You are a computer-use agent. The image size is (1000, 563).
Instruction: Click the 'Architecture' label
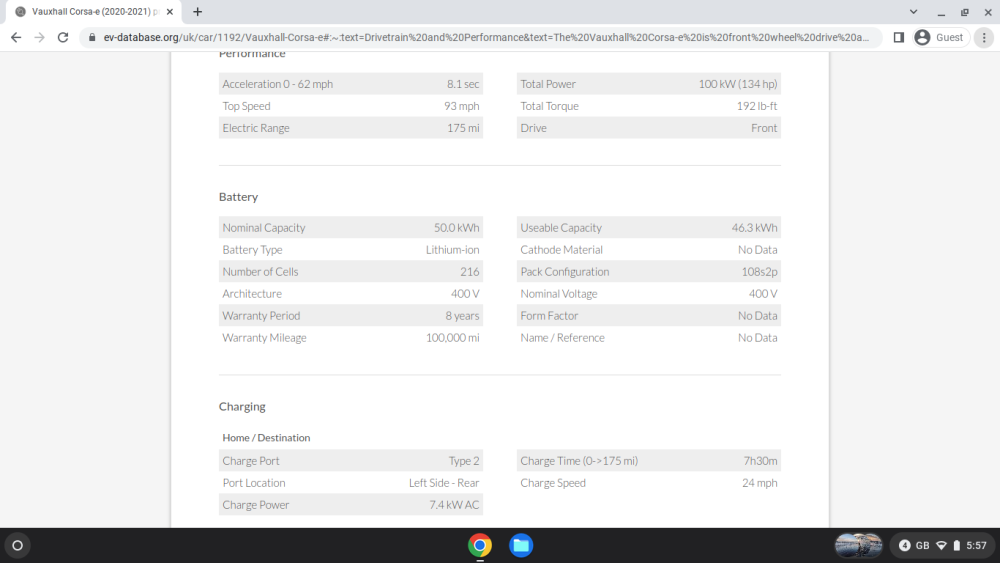252,294
